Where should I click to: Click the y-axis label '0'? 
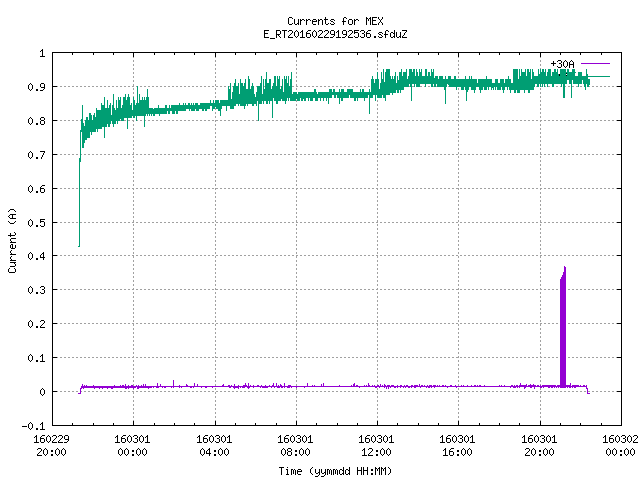(x=42, y=392)
